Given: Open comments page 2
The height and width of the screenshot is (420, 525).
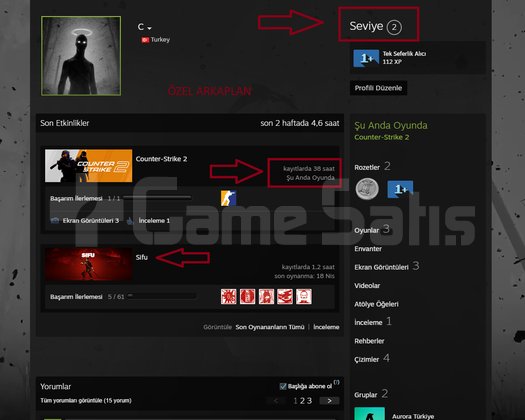Looking at the screenshot, I should tap(302, 401).
